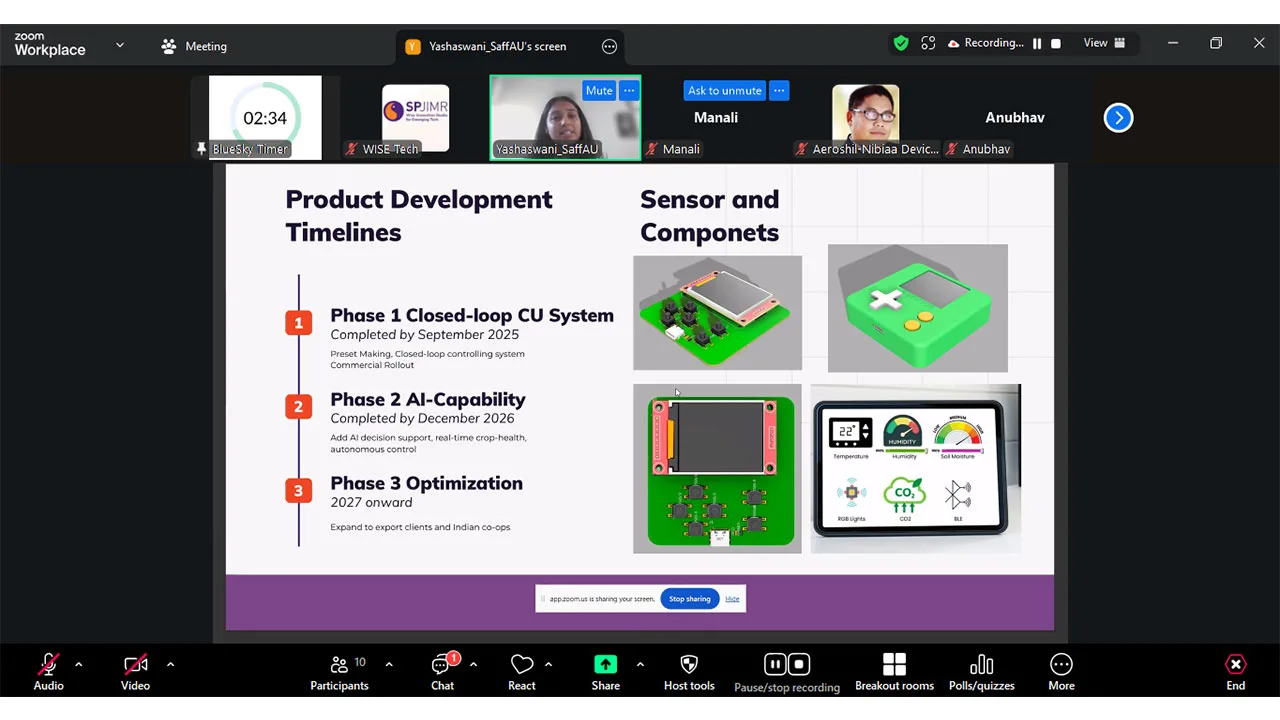
Task: Open the View layout menu
Action: [1105, 43]
